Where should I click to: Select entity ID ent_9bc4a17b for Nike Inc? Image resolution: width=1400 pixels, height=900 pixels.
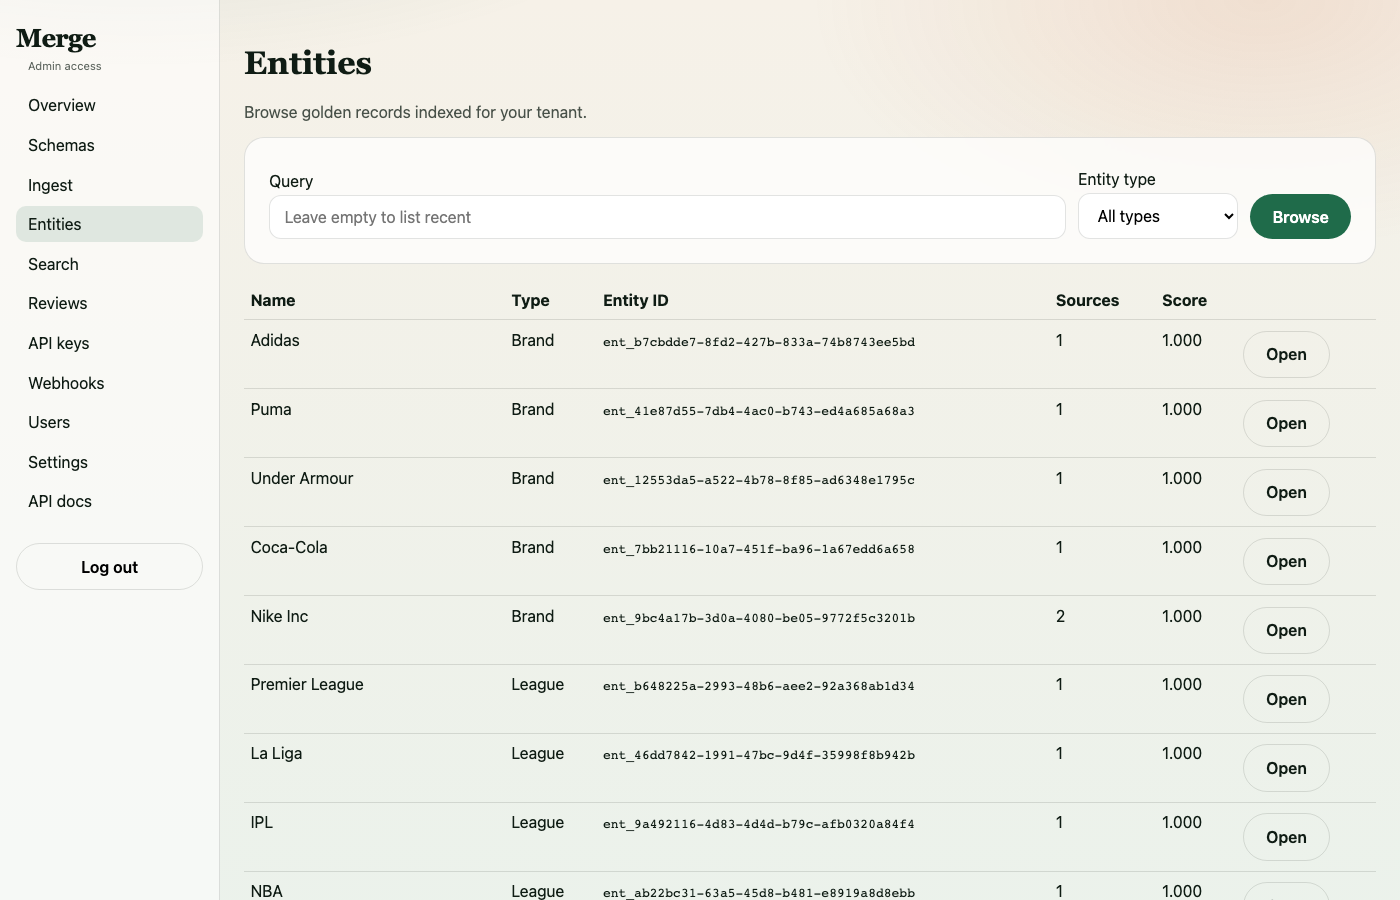759,618
